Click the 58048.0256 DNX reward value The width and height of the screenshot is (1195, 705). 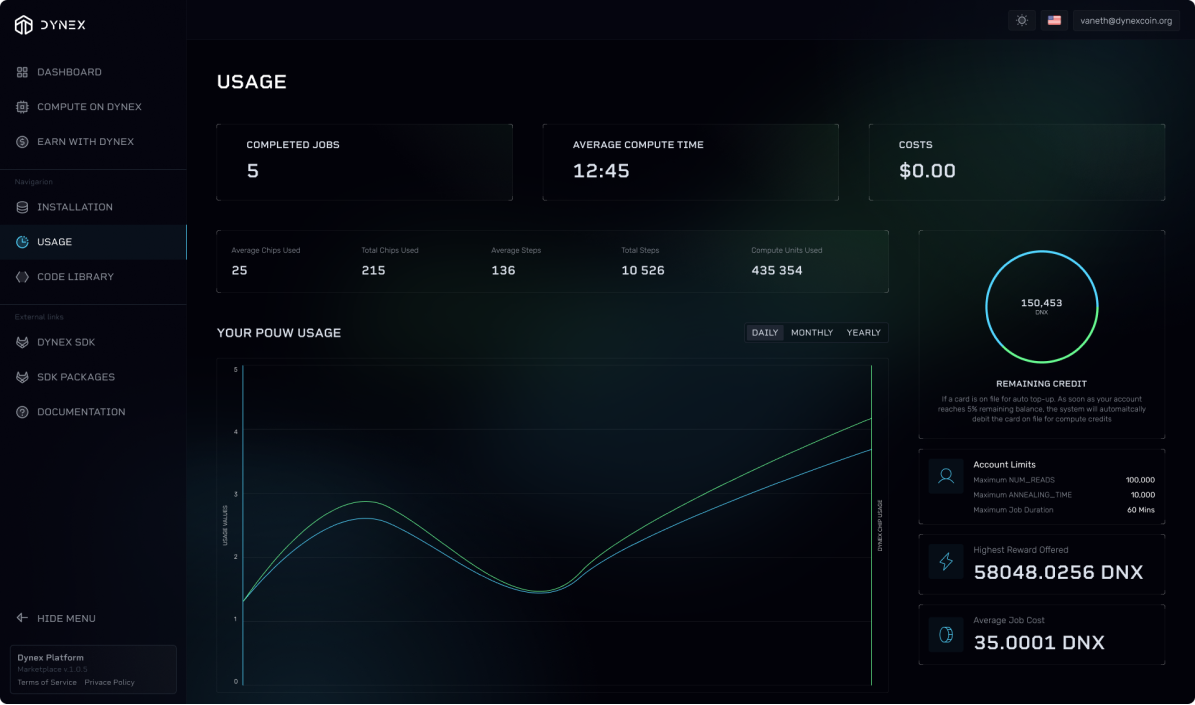click(1059, 572)
